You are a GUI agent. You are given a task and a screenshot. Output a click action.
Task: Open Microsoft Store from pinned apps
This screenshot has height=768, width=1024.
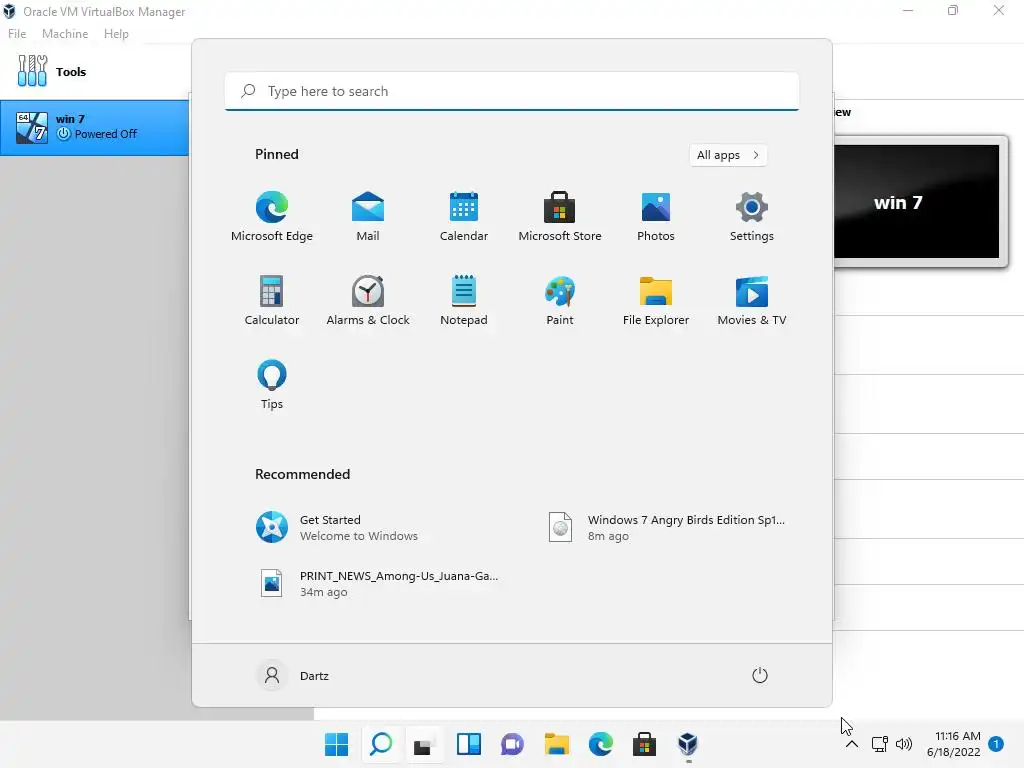click(x=560, y=217)
